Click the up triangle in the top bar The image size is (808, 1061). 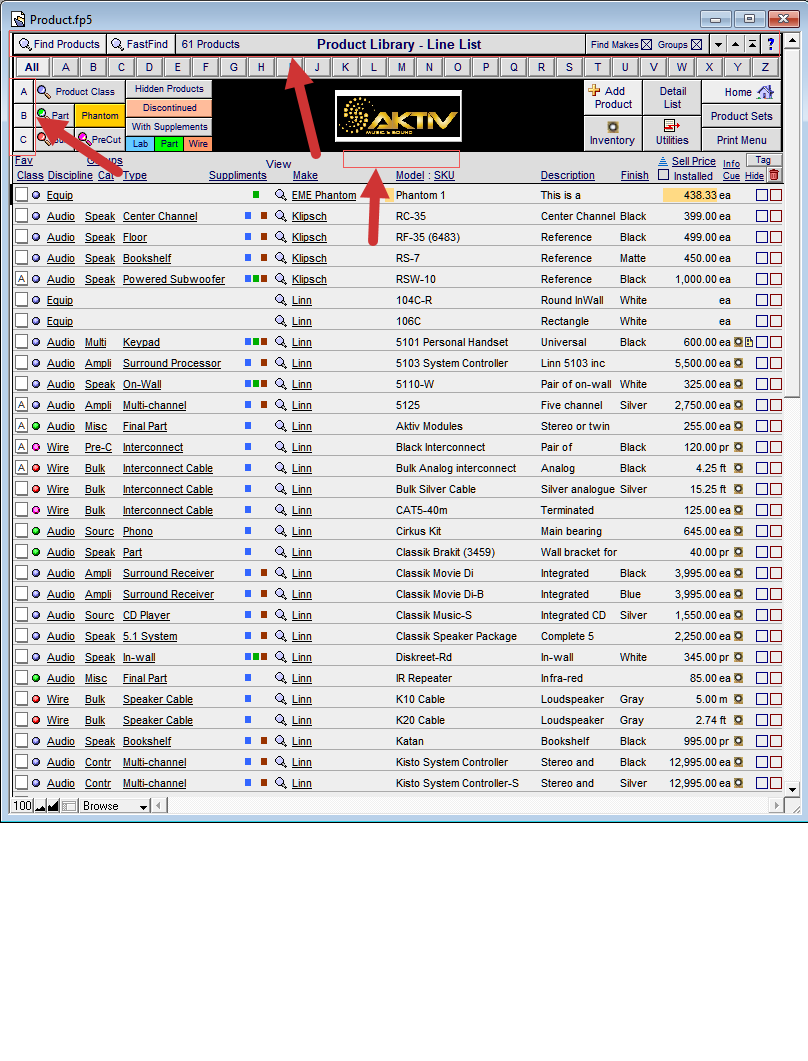736,45
